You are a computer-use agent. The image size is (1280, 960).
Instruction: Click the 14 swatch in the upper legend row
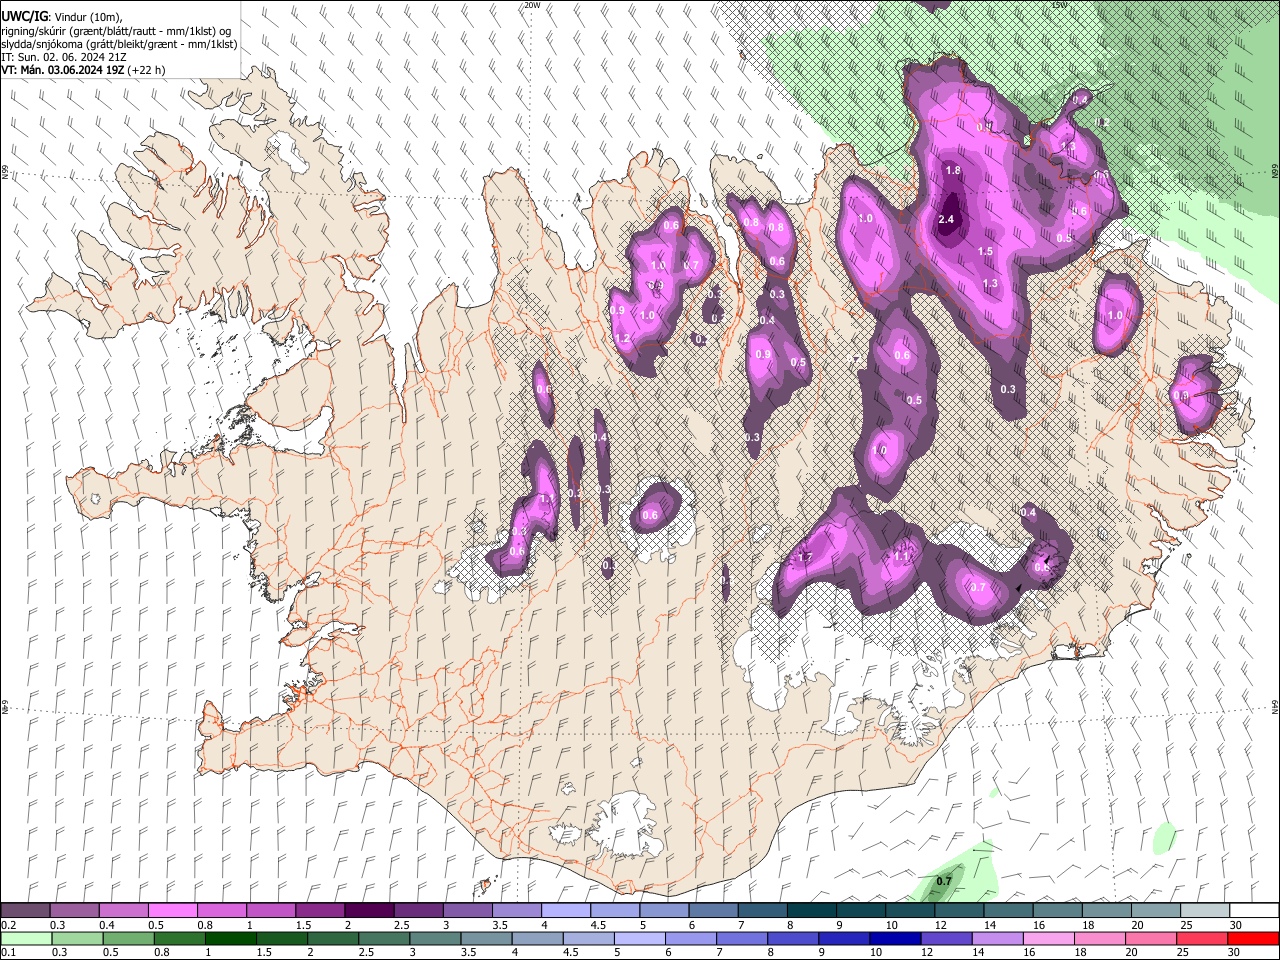point(1007,911)
